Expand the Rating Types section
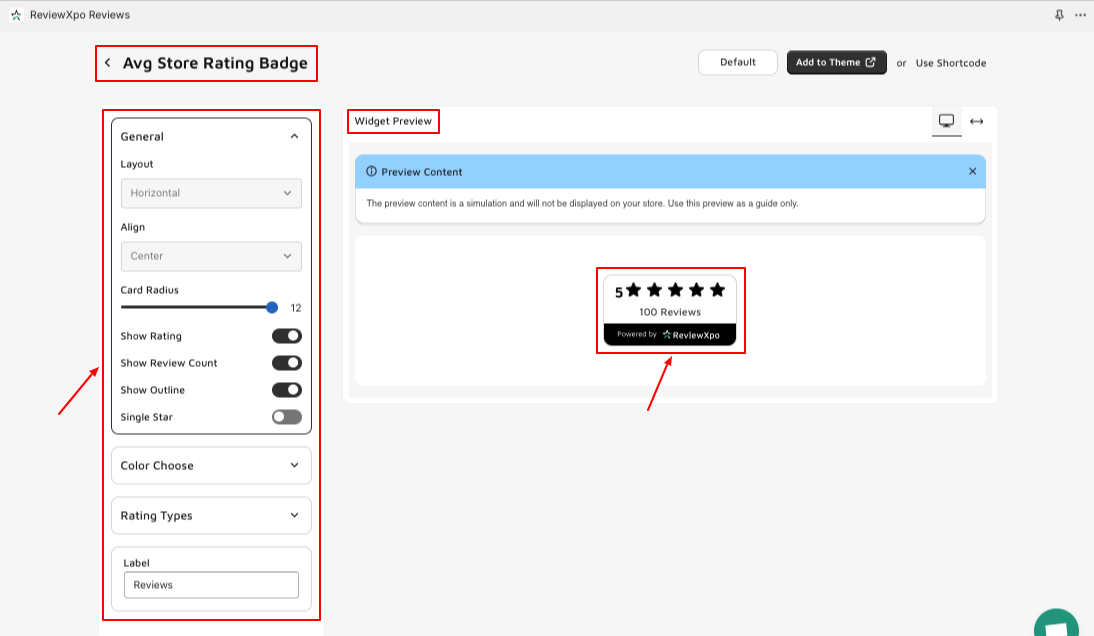Image resolution: width=1094 pixels, height=636 pixels. pyautogui.click(x=211, y=515)
